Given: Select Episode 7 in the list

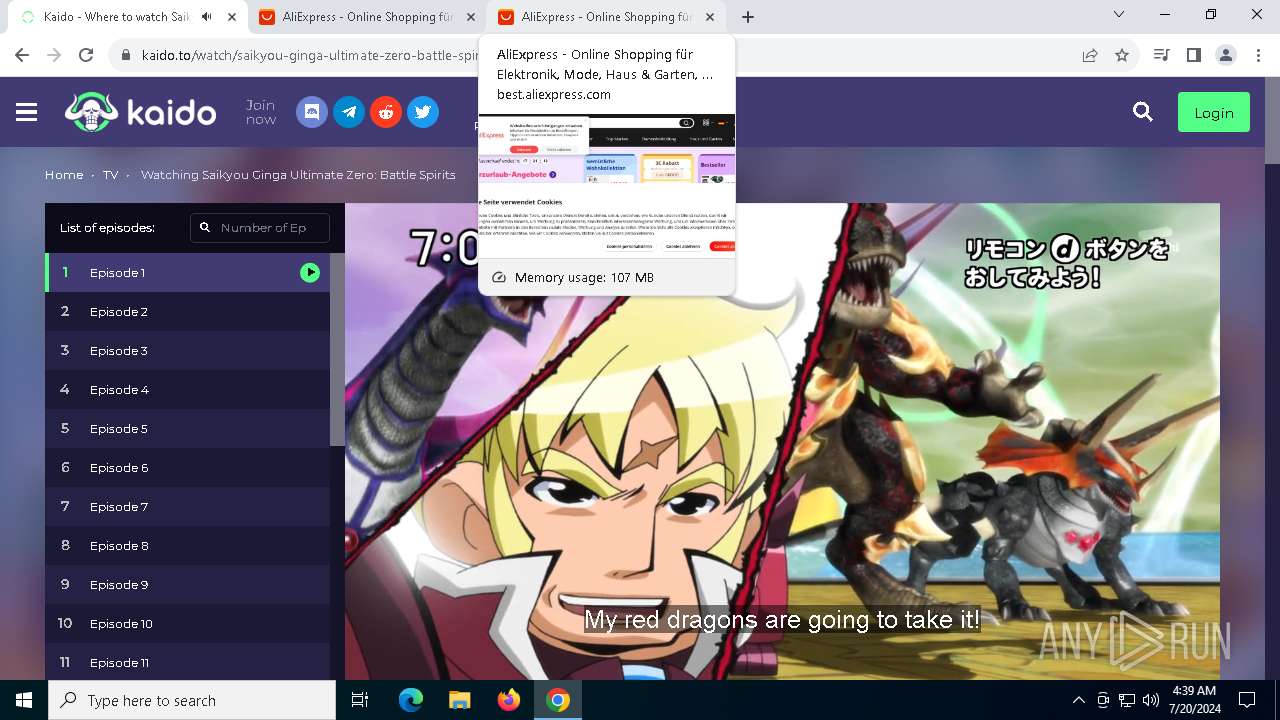Looking at the screenshot, I should 187,506.
